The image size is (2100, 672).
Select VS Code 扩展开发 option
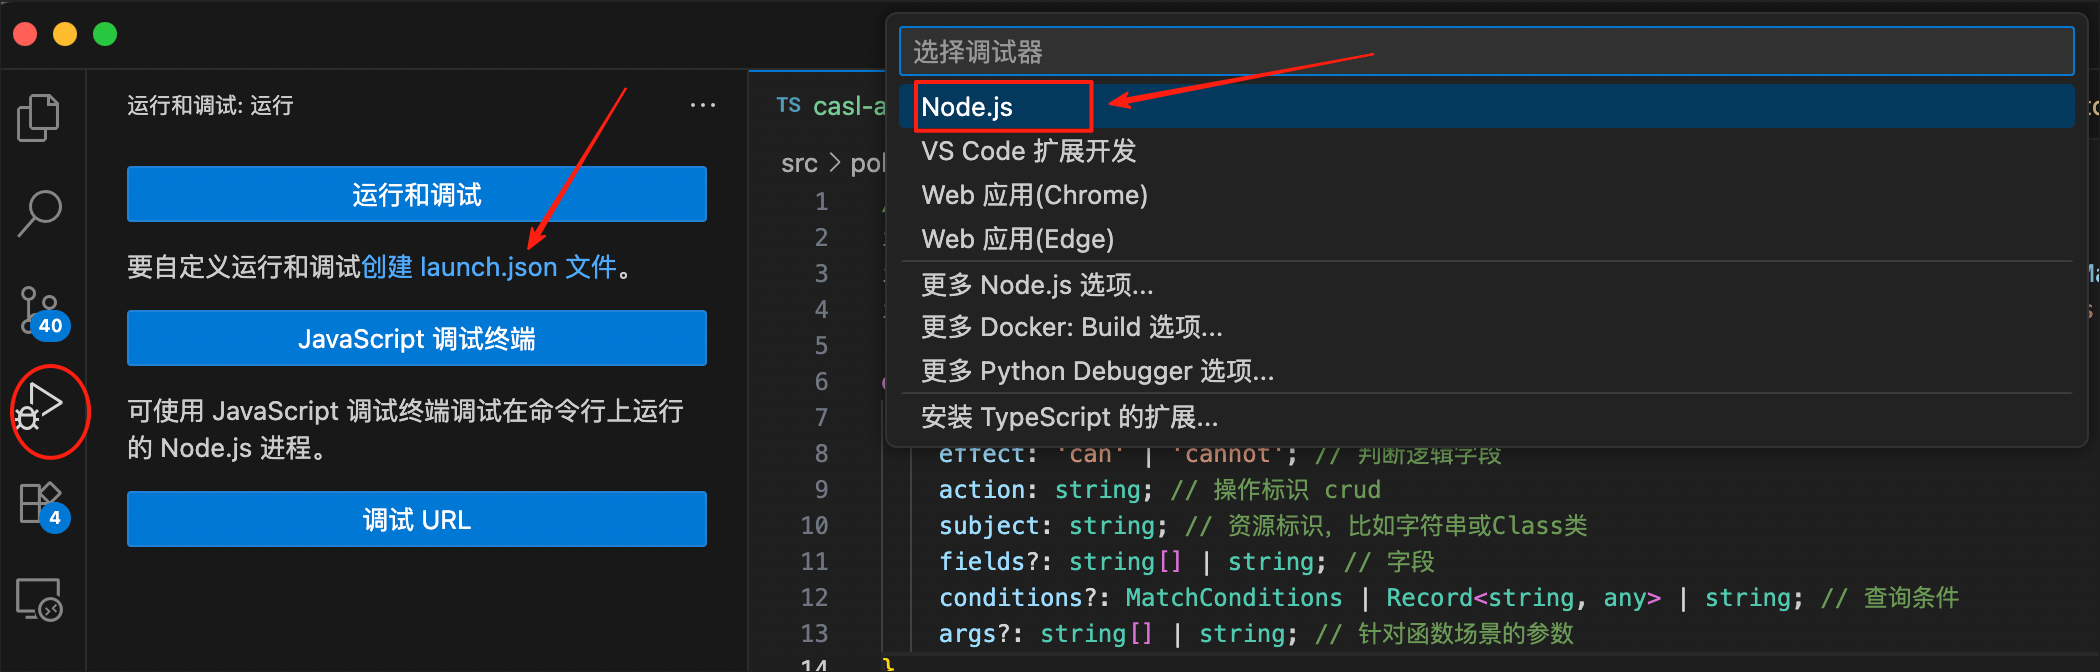pos(1486,151)
